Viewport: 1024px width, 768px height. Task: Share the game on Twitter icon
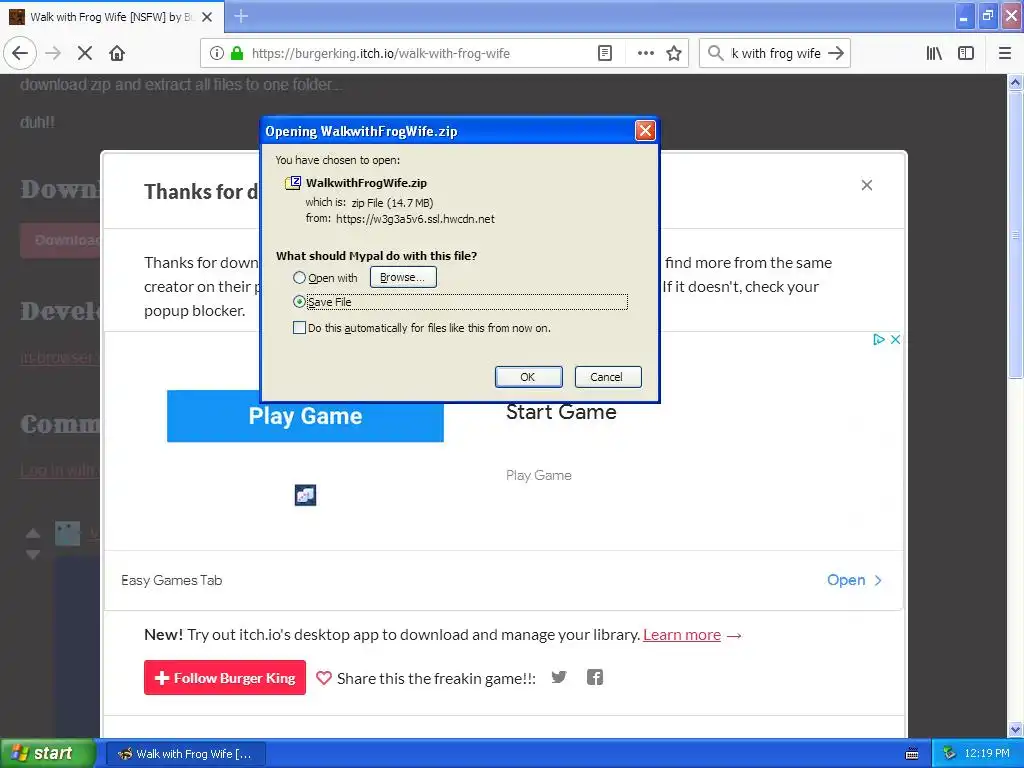click(559, 677)
